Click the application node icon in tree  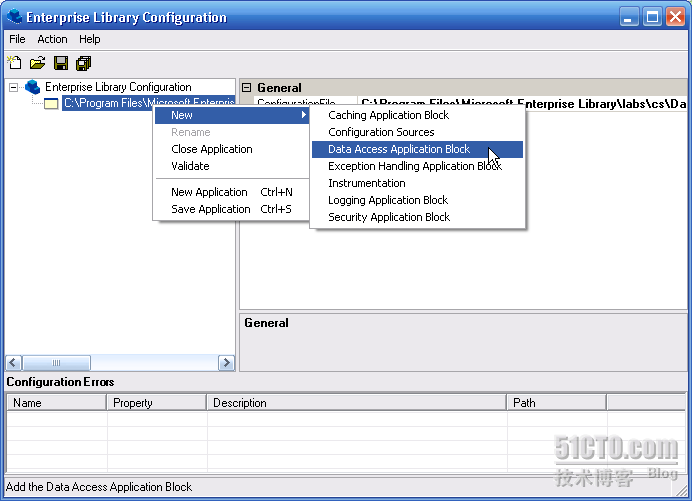[51, 104]
